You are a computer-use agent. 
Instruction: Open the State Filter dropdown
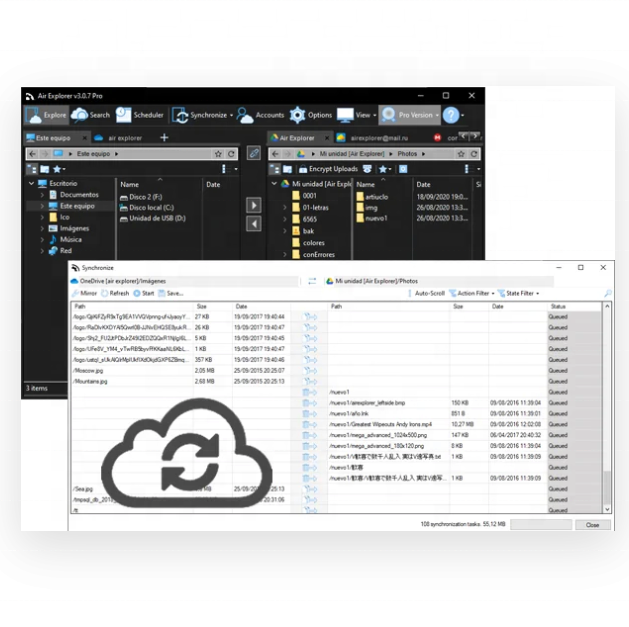(520, 293)
